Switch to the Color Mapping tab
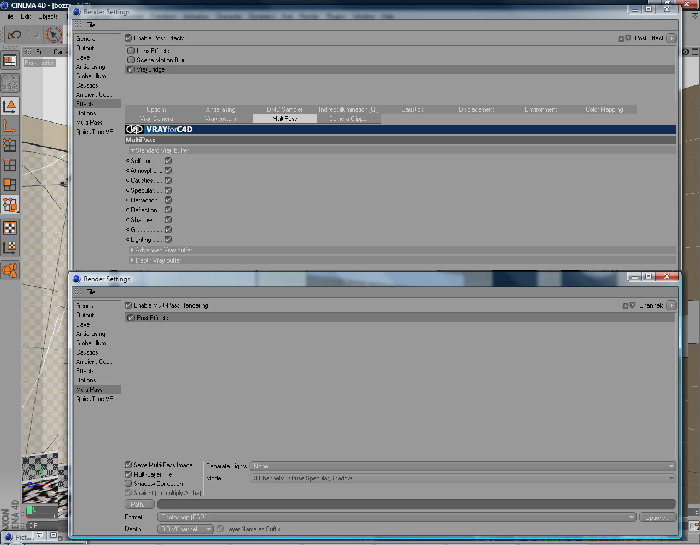This screenshot has height=545, width=700. [604, 109]
